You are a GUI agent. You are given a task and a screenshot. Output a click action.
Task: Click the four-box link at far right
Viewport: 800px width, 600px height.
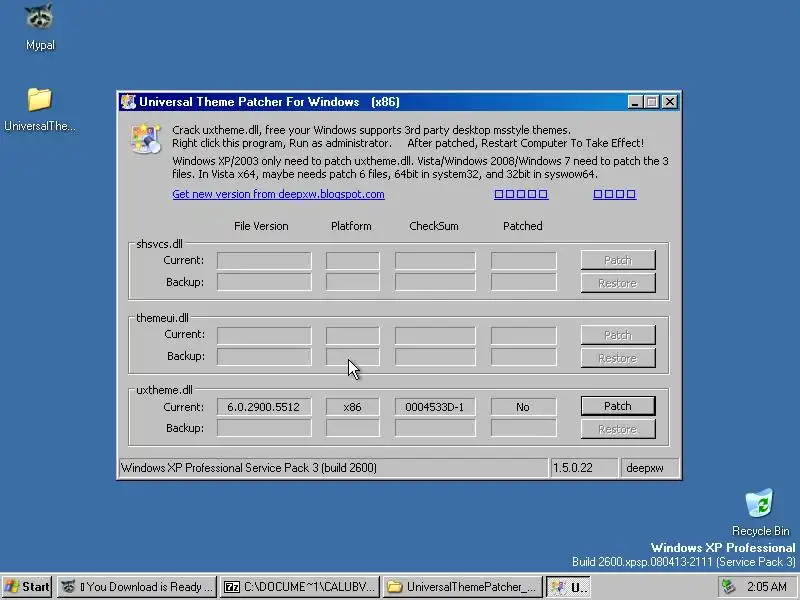[x=614, y=194]
